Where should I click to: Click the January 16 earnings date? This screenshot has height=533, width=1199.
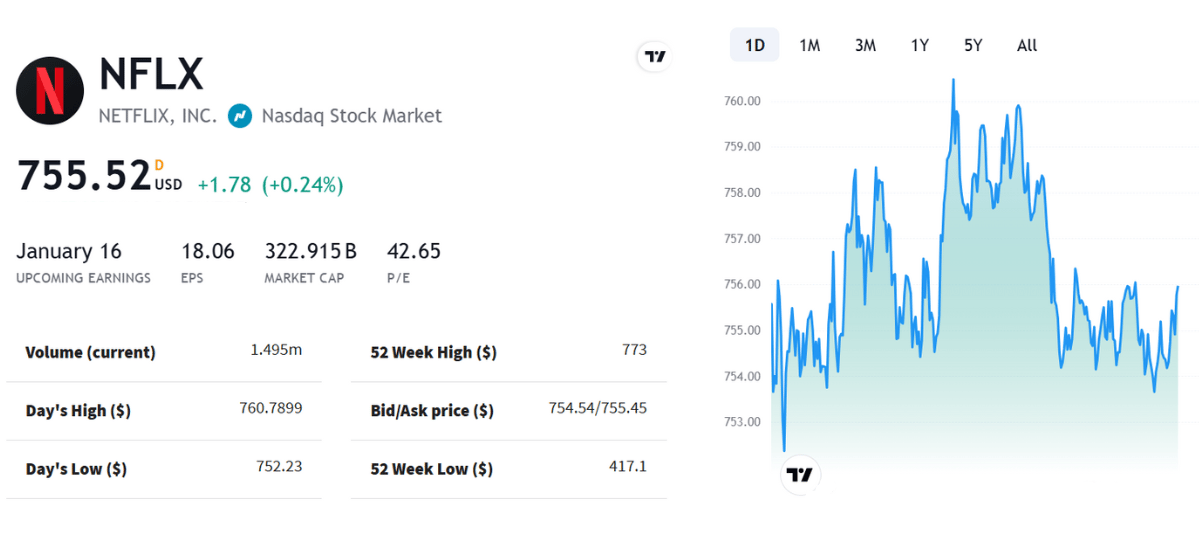(69, 251)
